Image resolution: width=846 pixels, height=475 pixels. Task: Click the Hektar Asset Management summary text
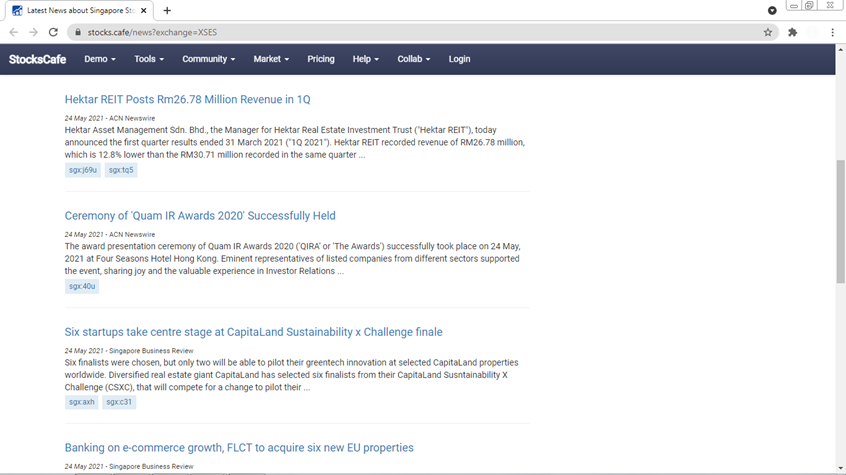point(295,142)
